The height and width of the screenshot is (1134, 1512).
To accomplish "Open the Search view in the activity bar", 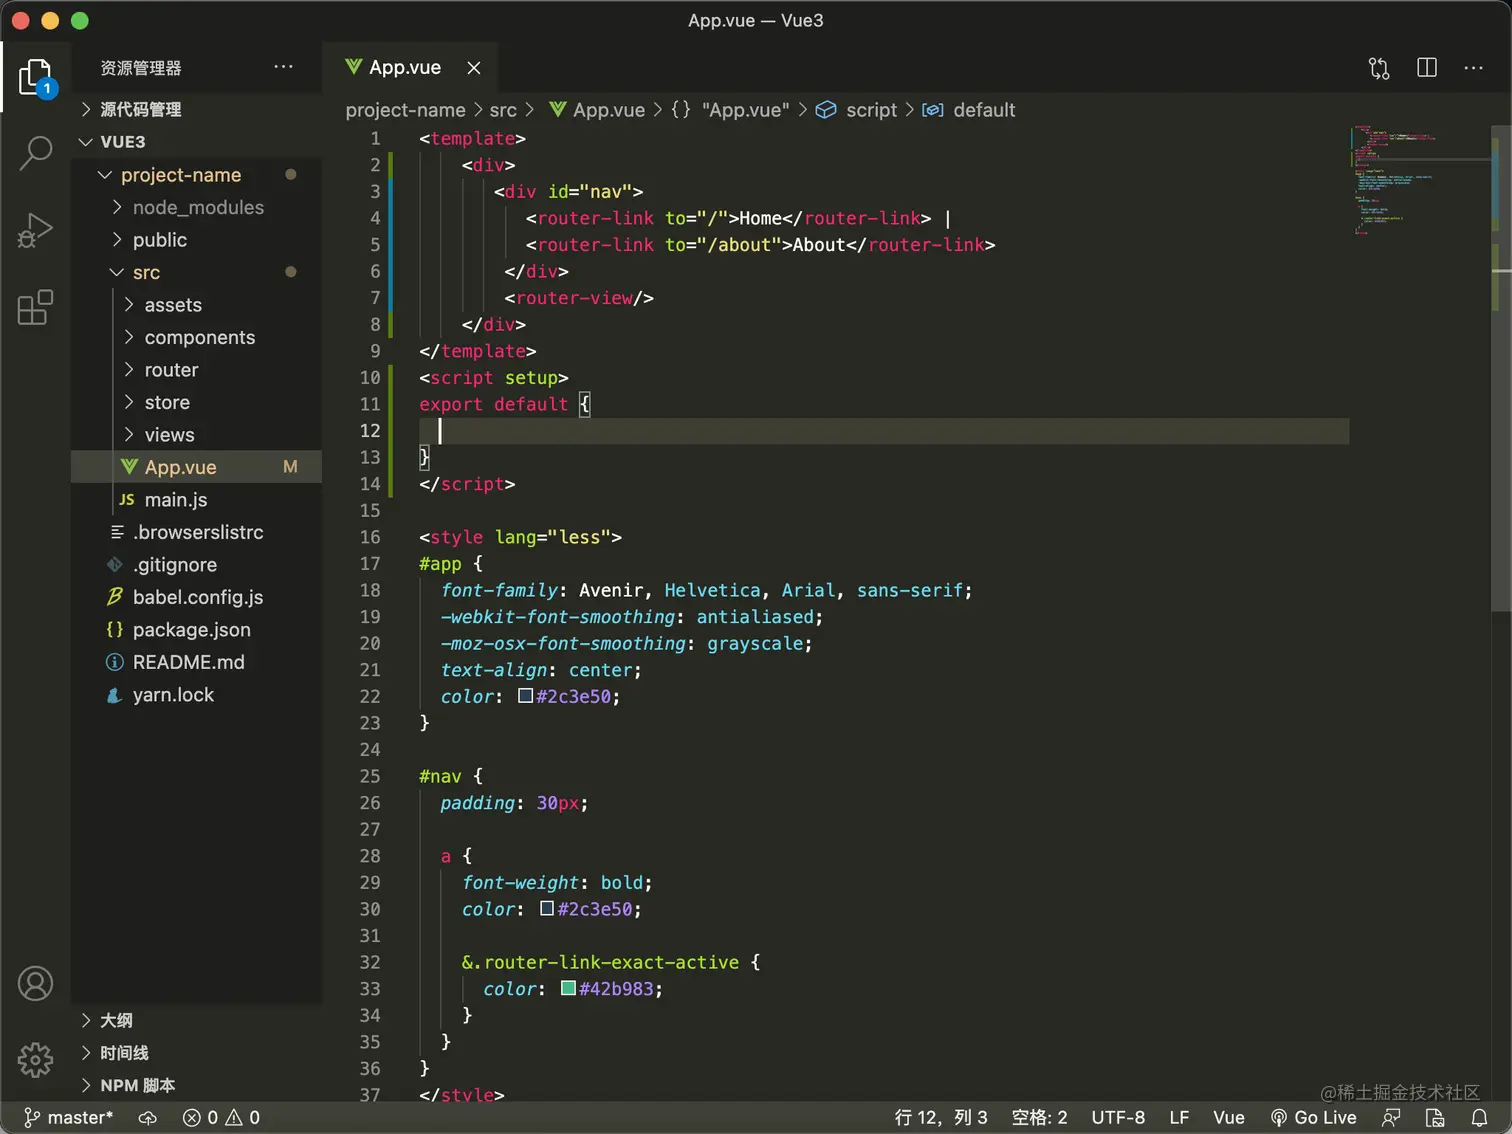I will [x=36, y=153].
